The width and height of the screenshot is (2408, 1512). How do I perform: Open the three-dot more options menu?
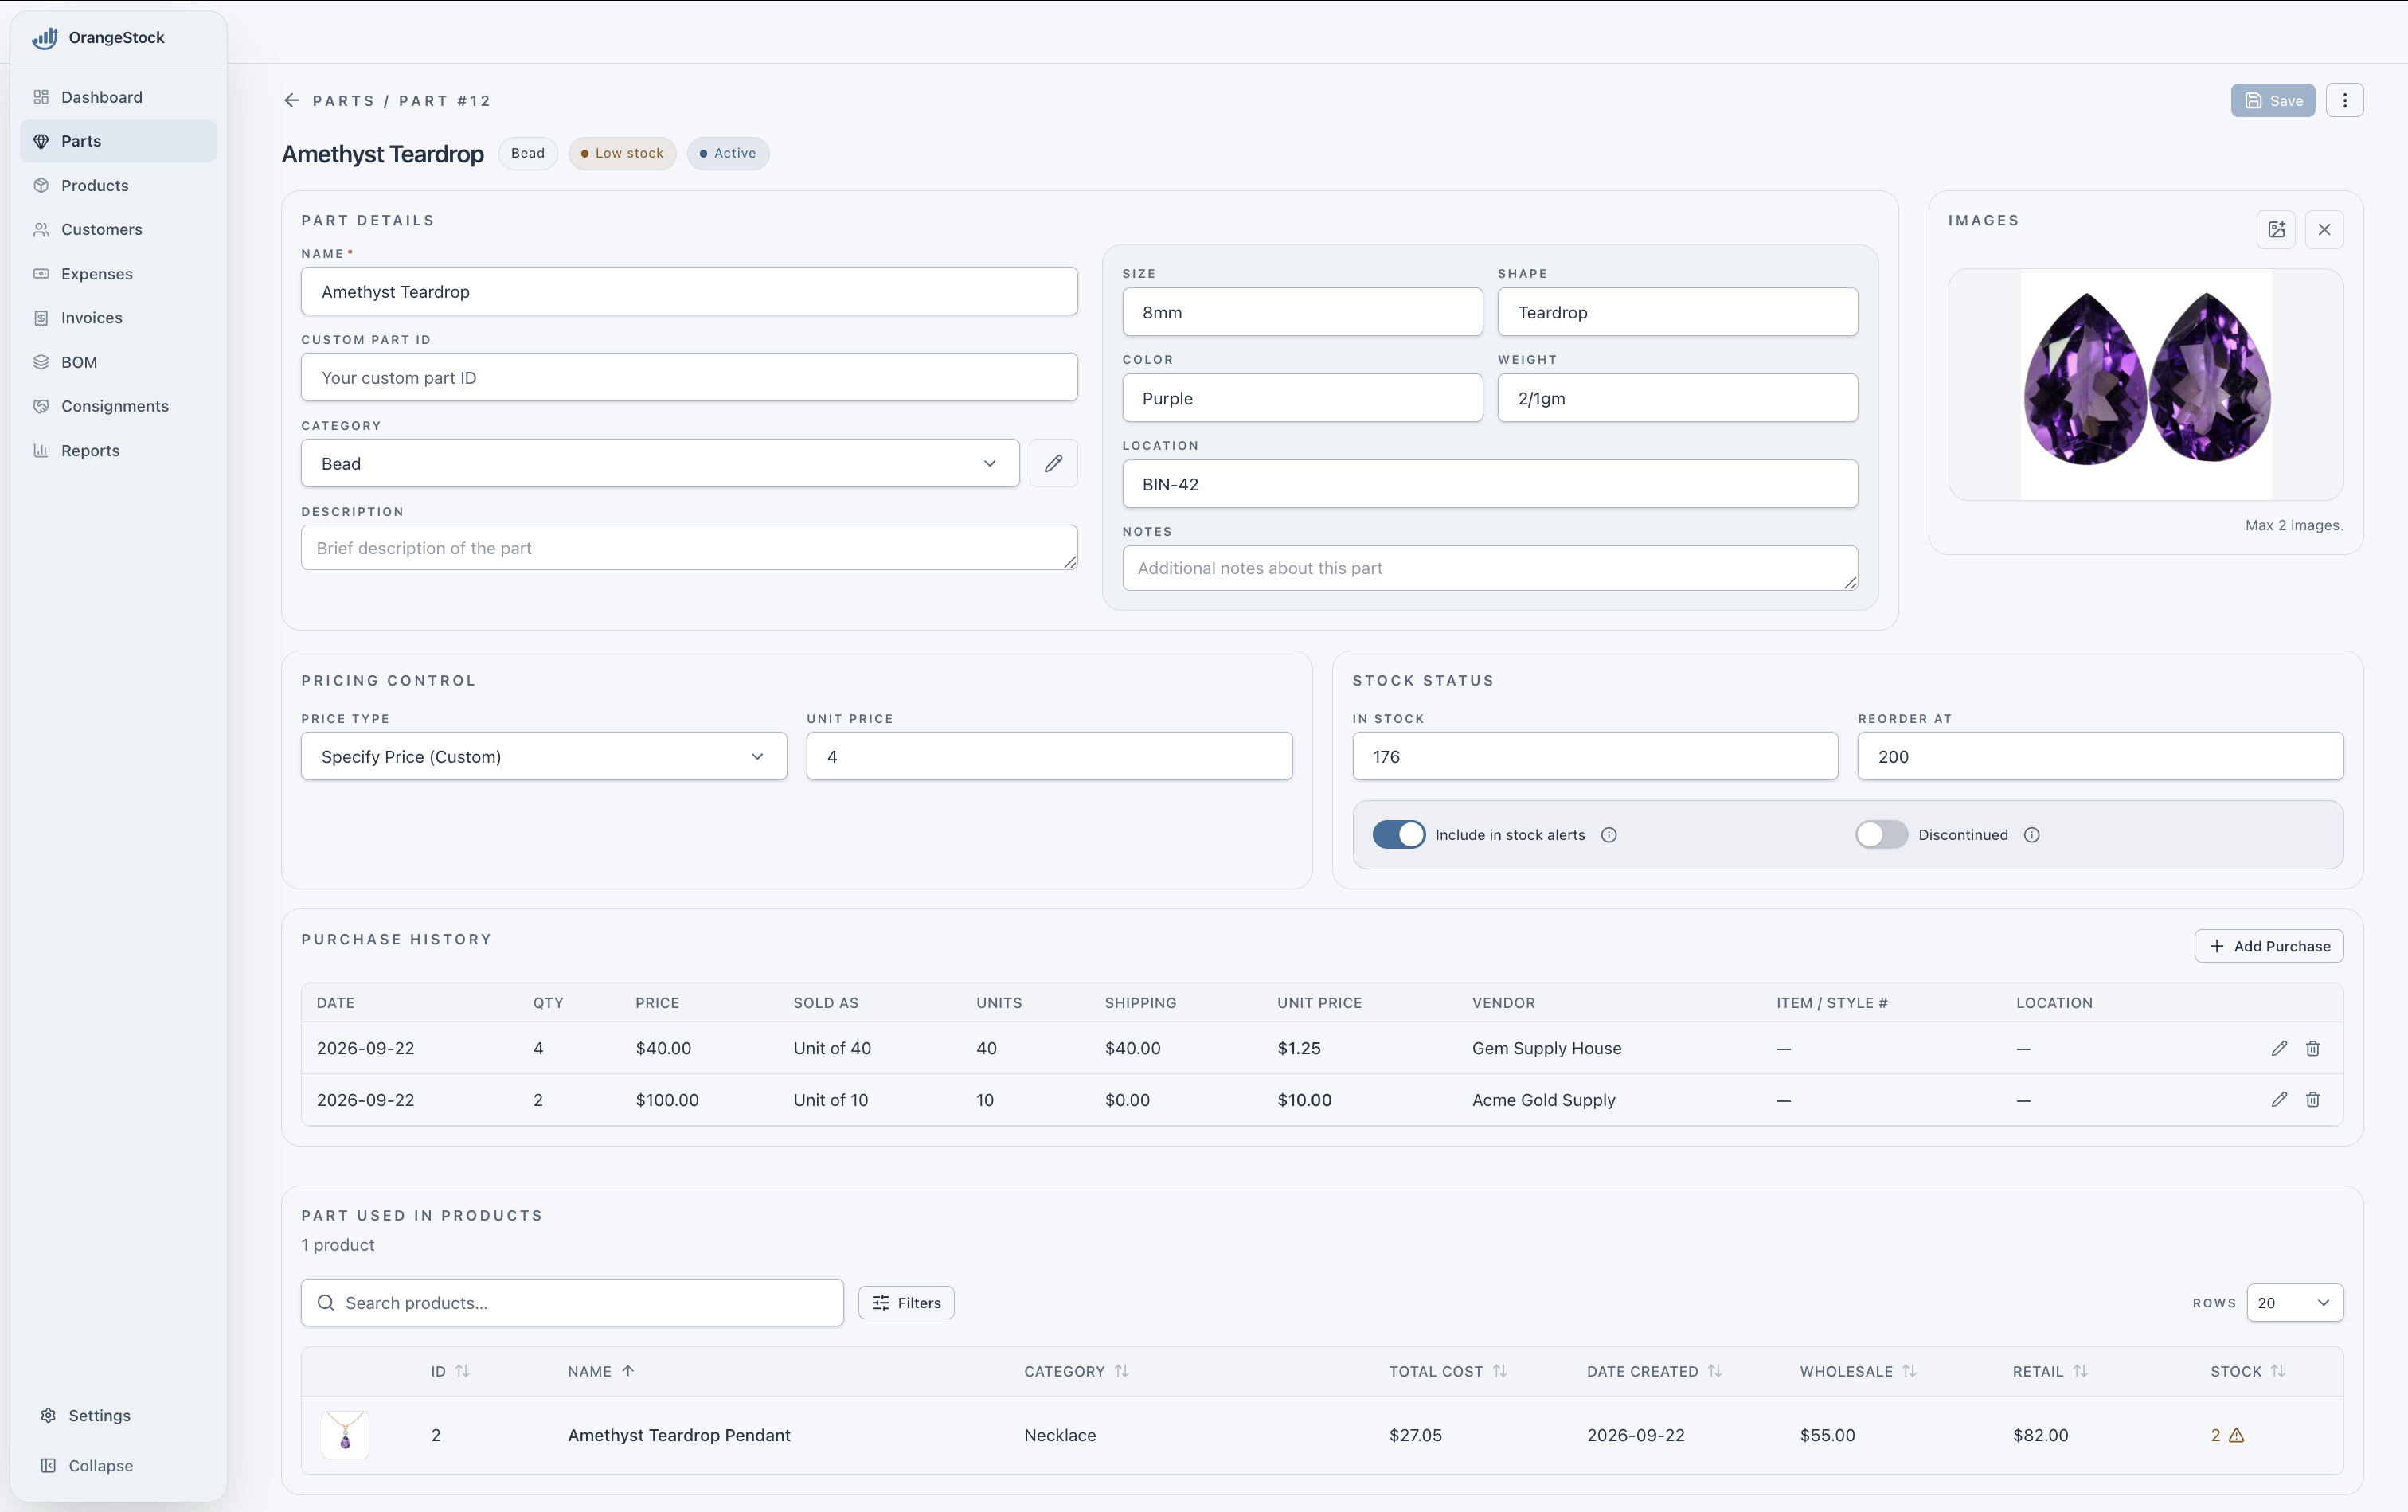pyautogui.click(x=2344, y=100)
